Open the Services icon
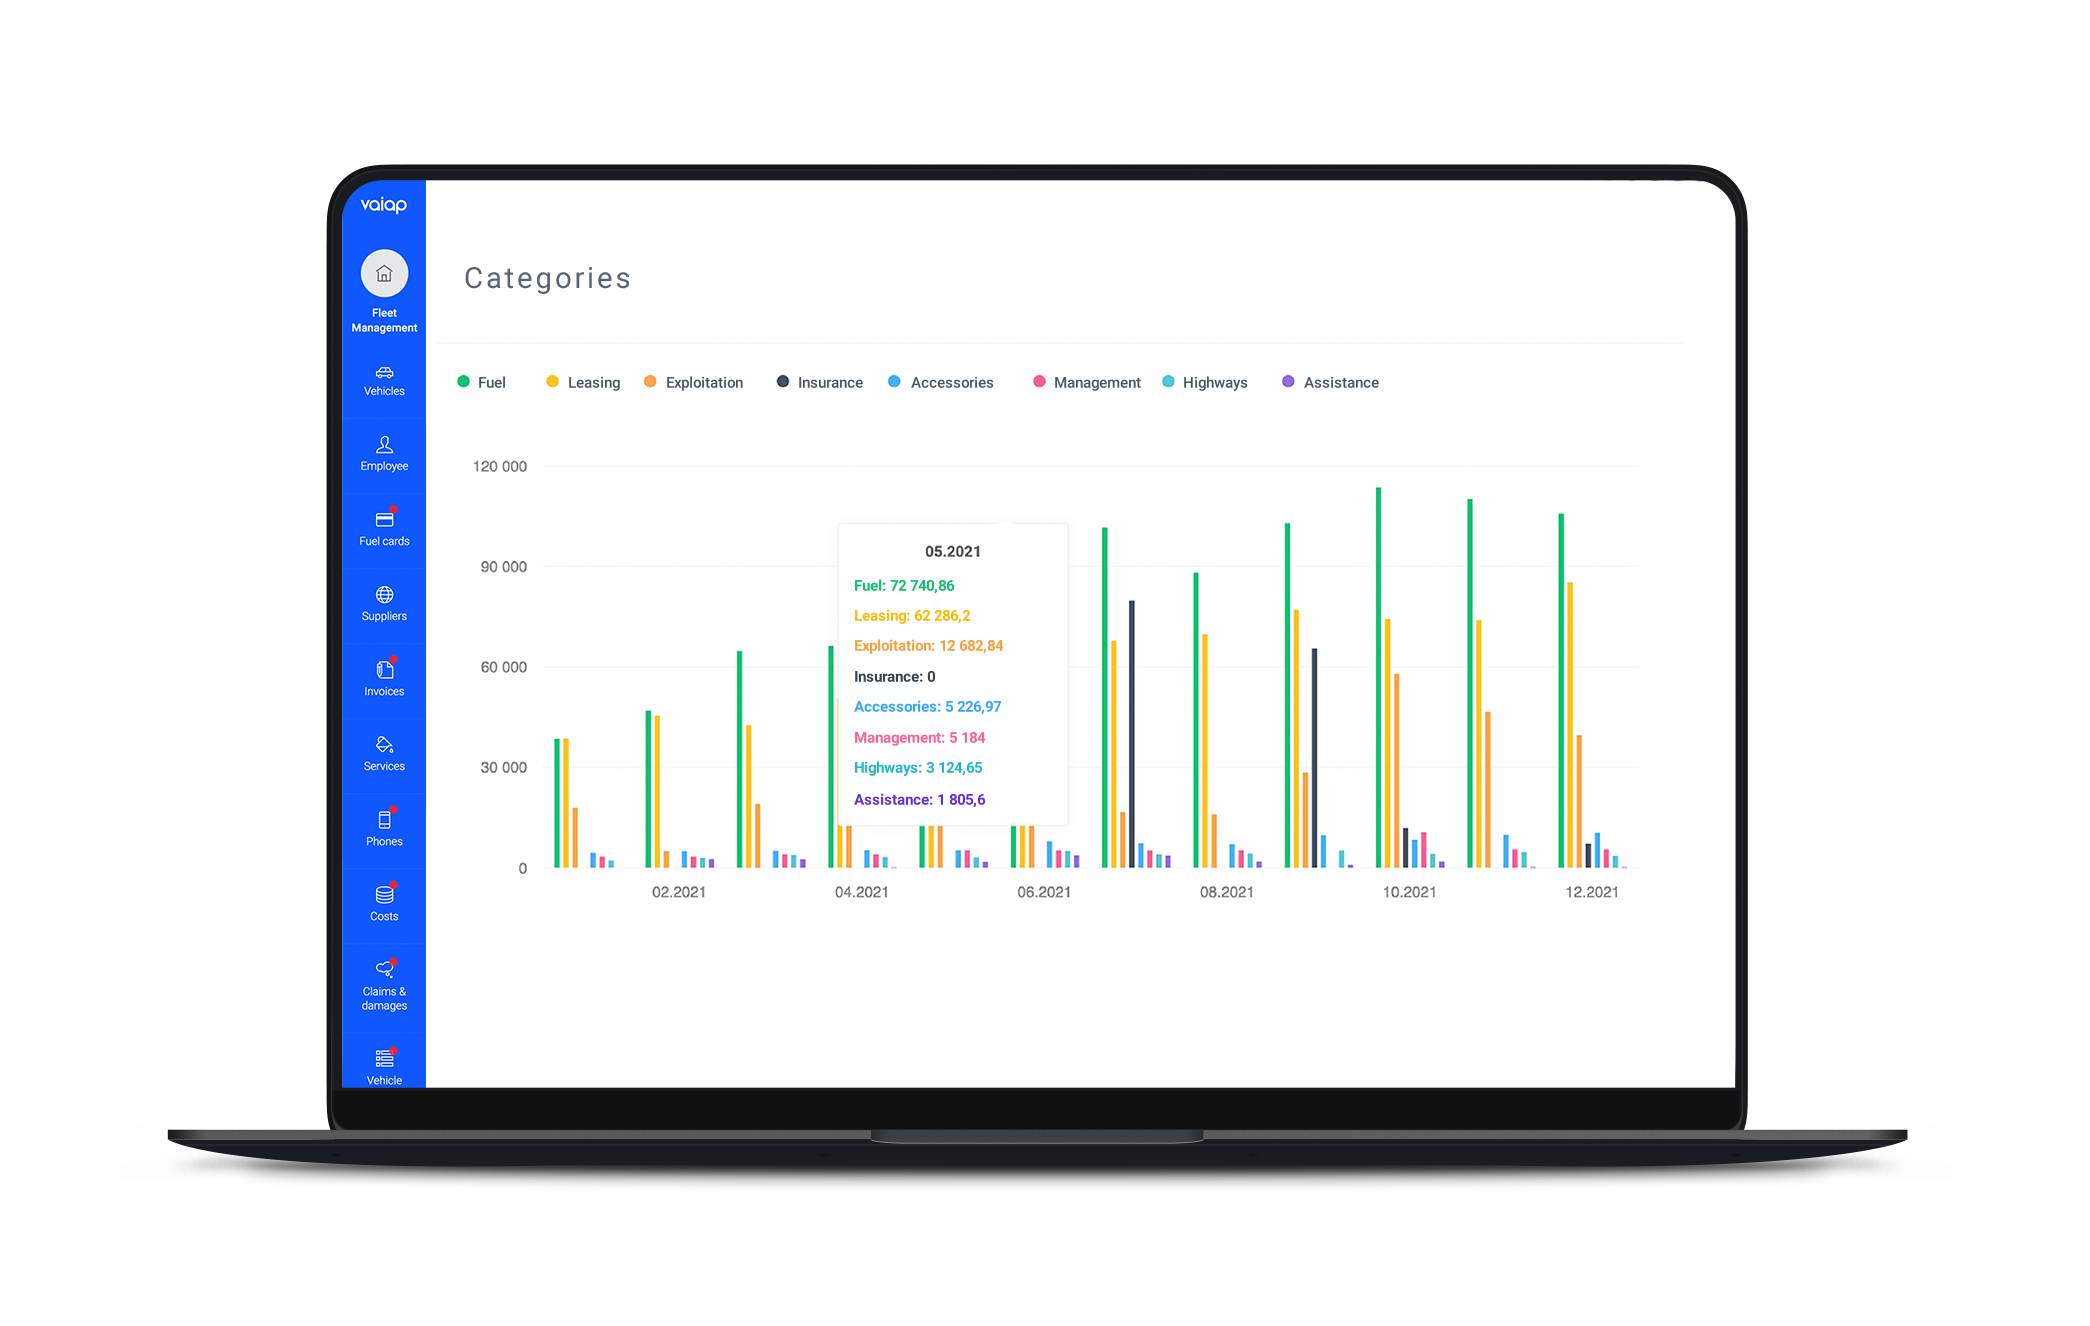2090x1326 pixels. coord(384,745)
